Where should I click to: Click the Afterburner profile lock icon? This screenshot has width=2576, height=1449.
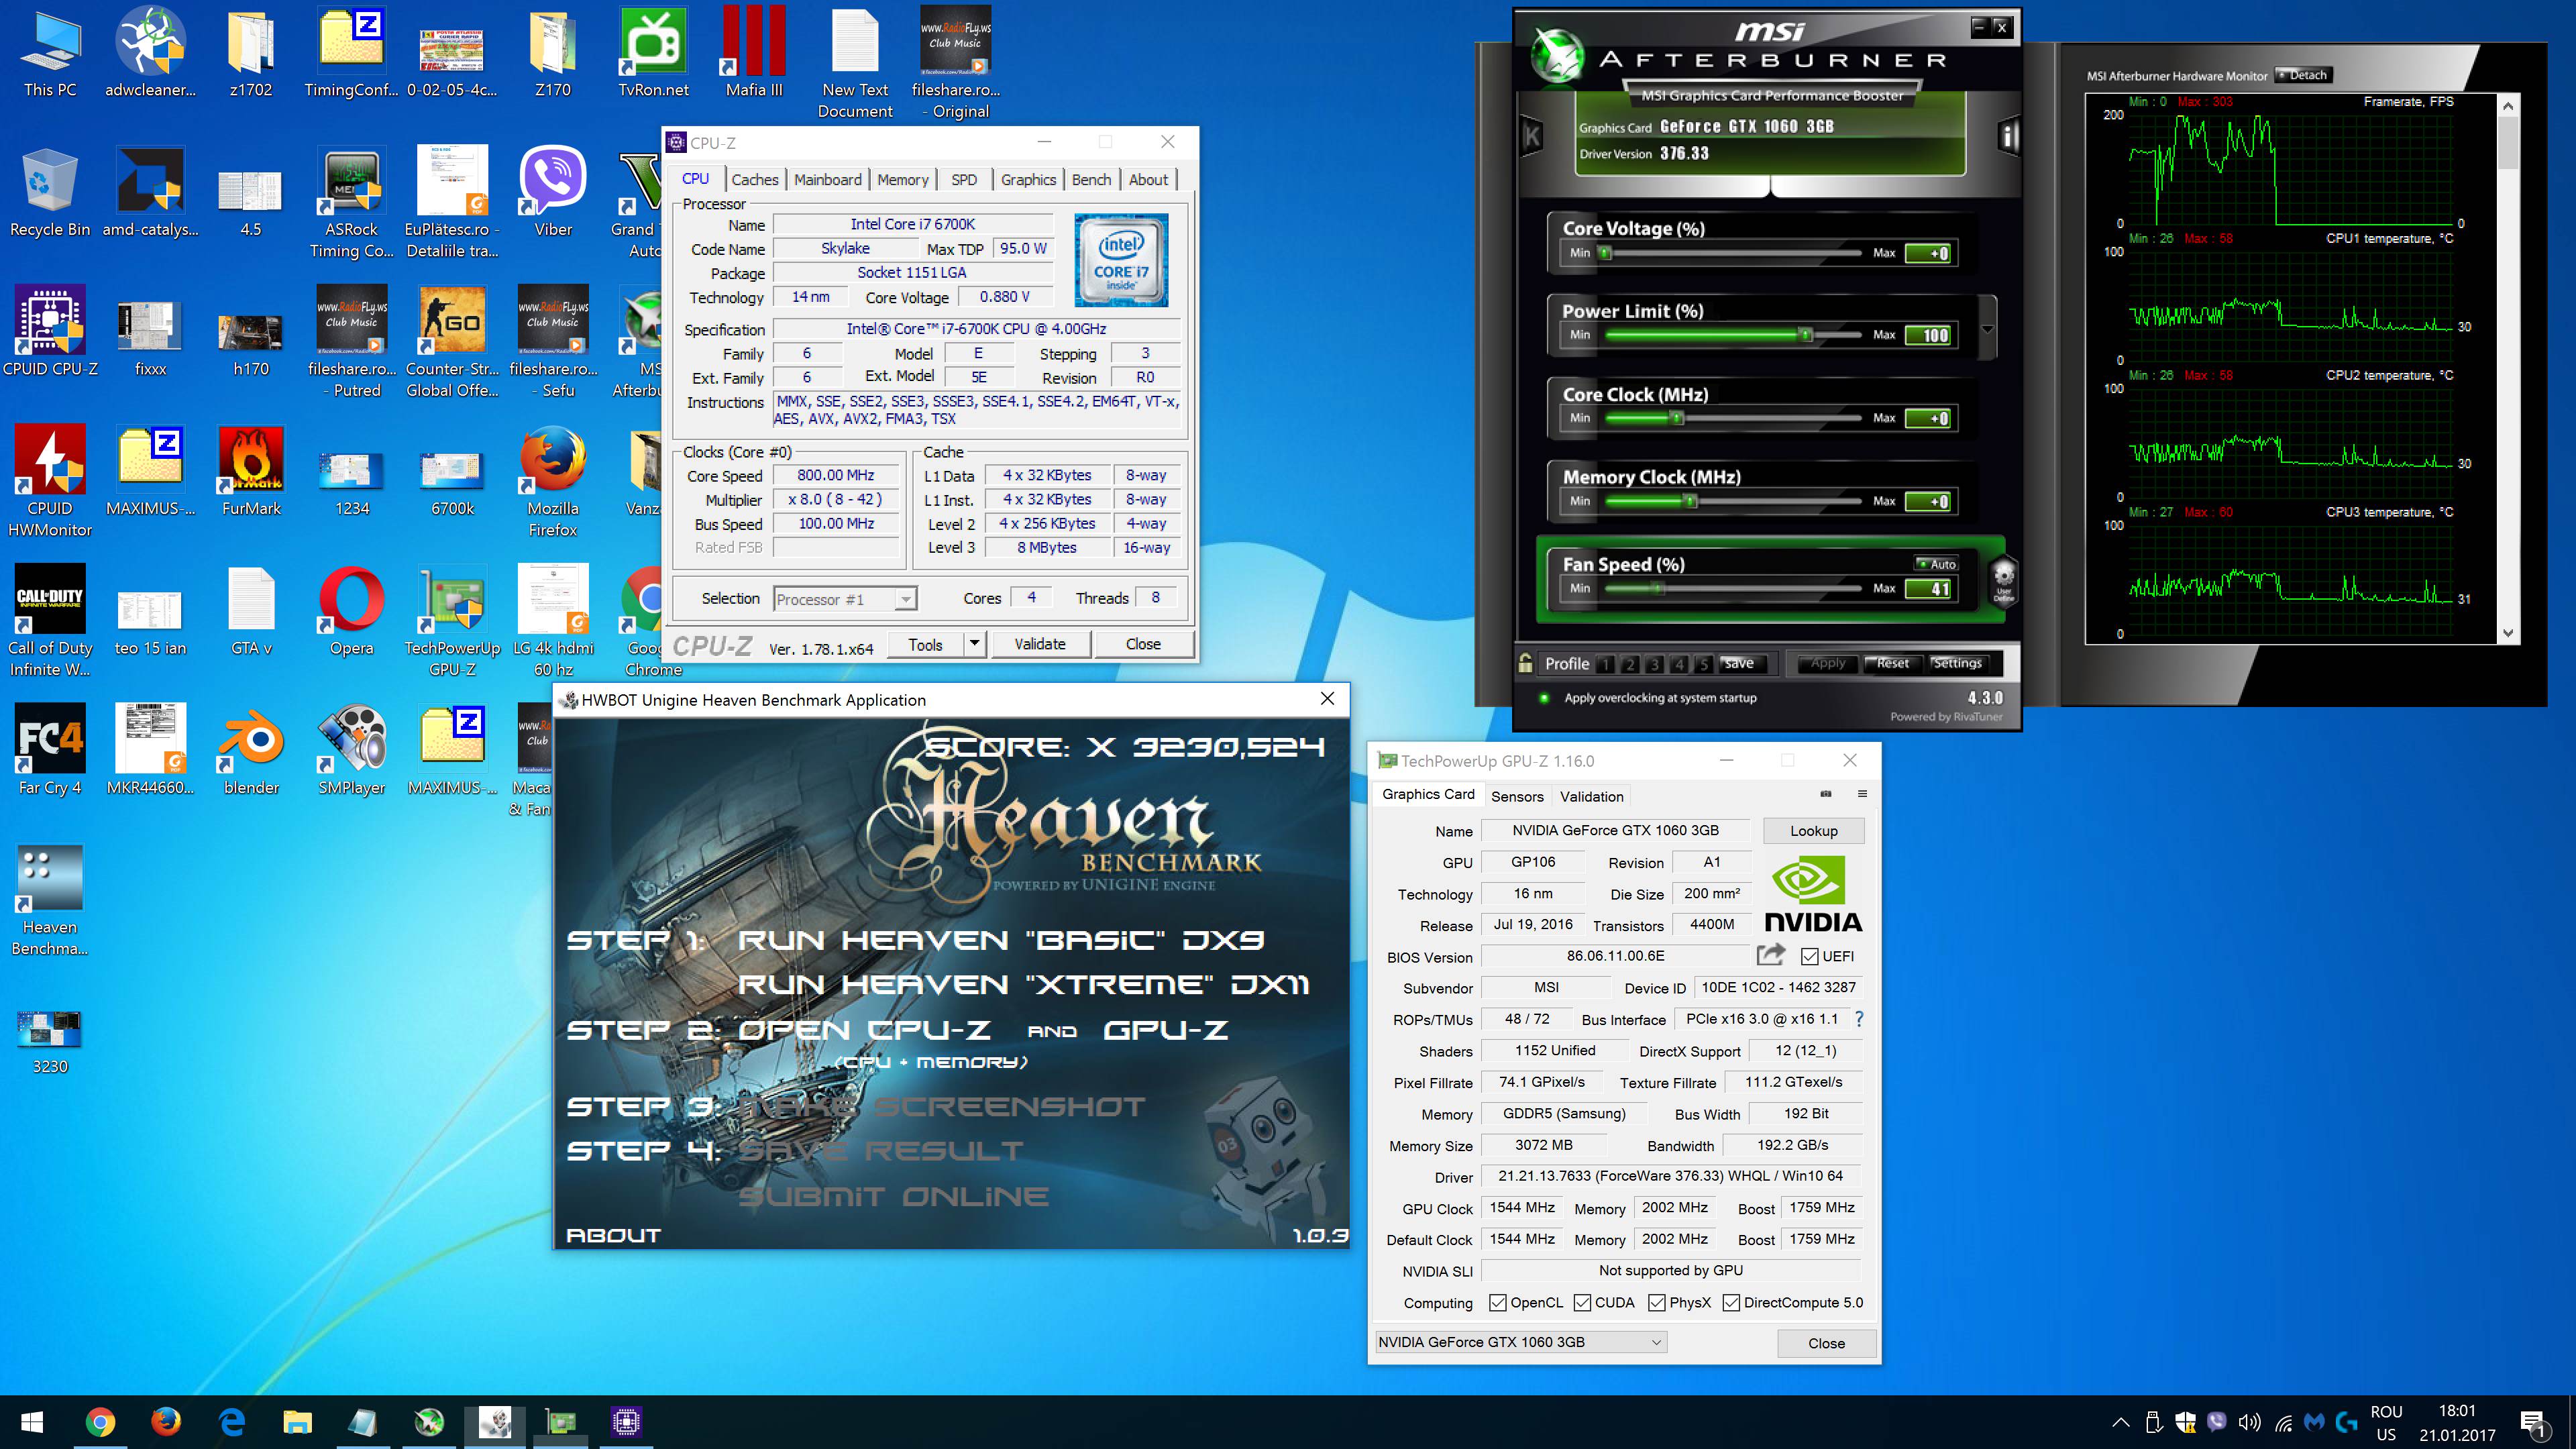coord(1525,663)
